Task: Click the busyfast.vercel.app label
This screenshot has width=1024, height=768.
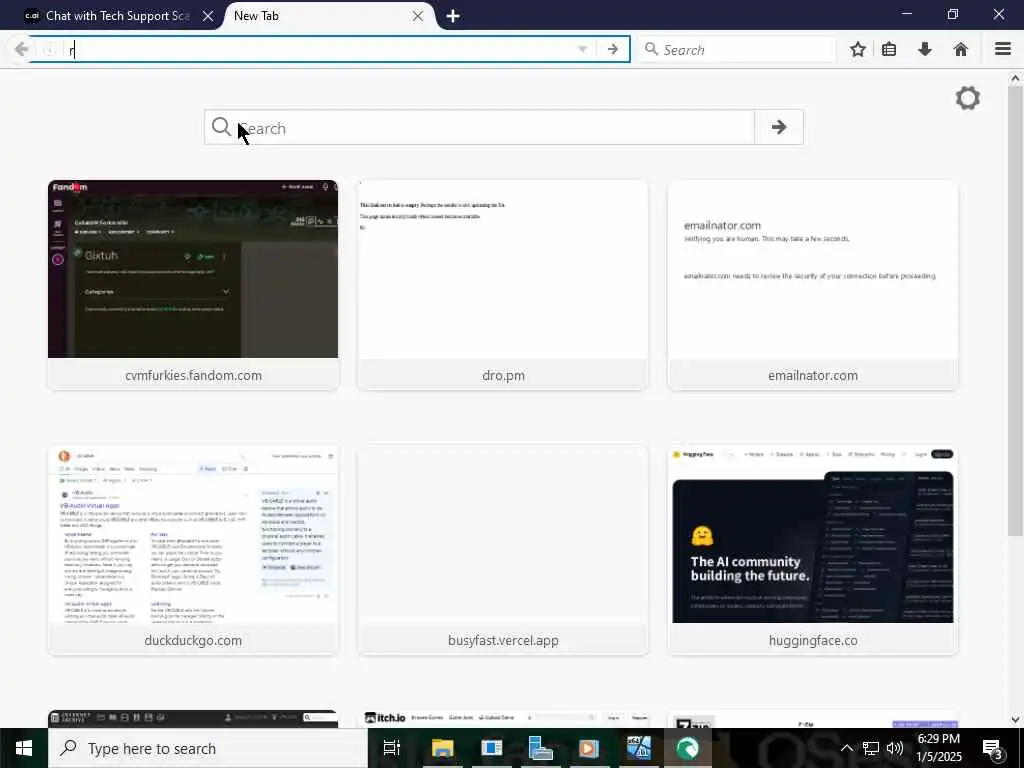Action: point(503,641)
